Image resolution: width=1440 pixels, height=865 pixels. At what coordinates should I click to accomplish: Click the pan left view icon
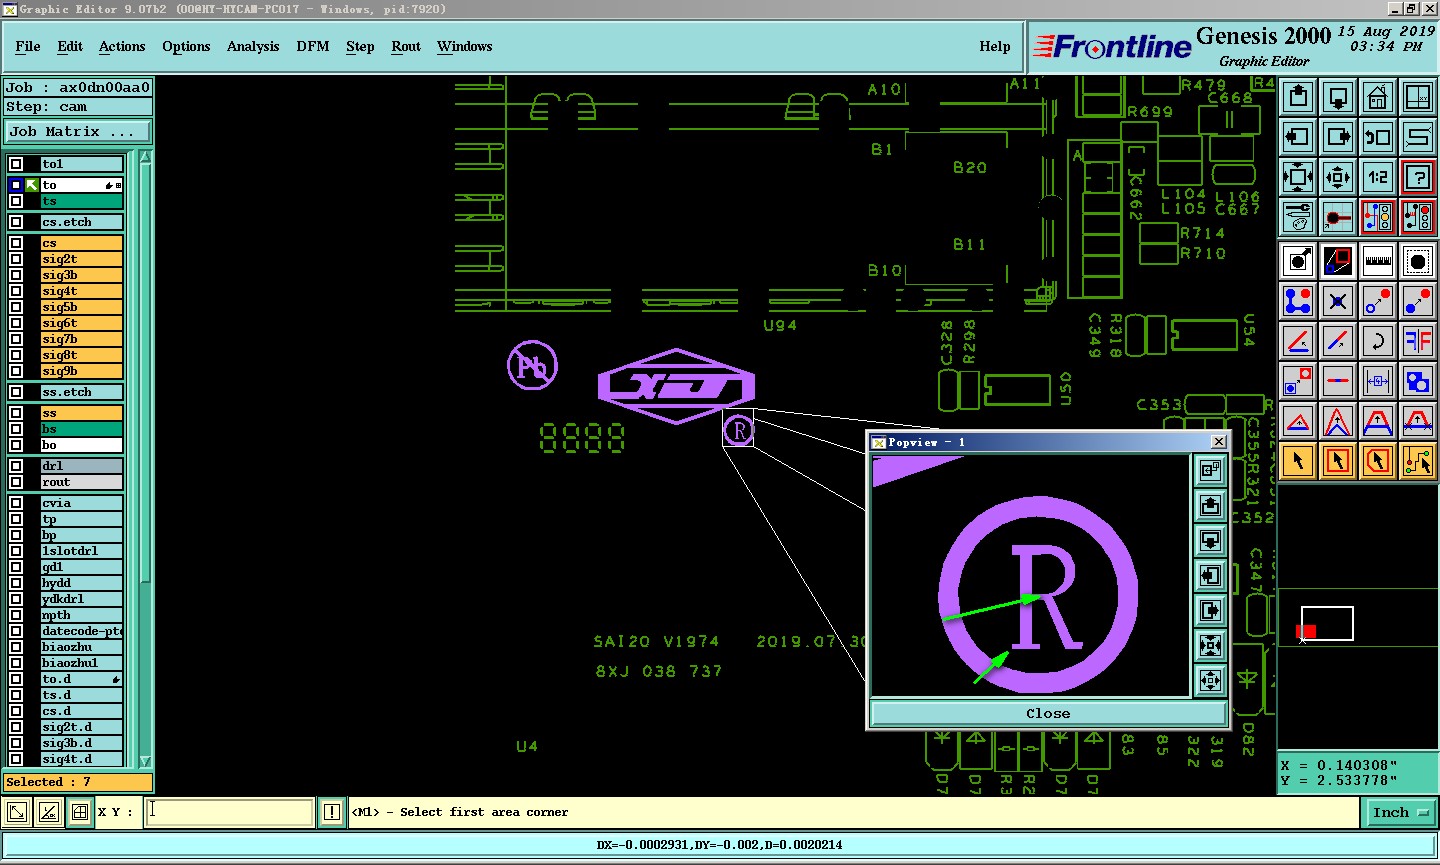[x=1298, y=137]
